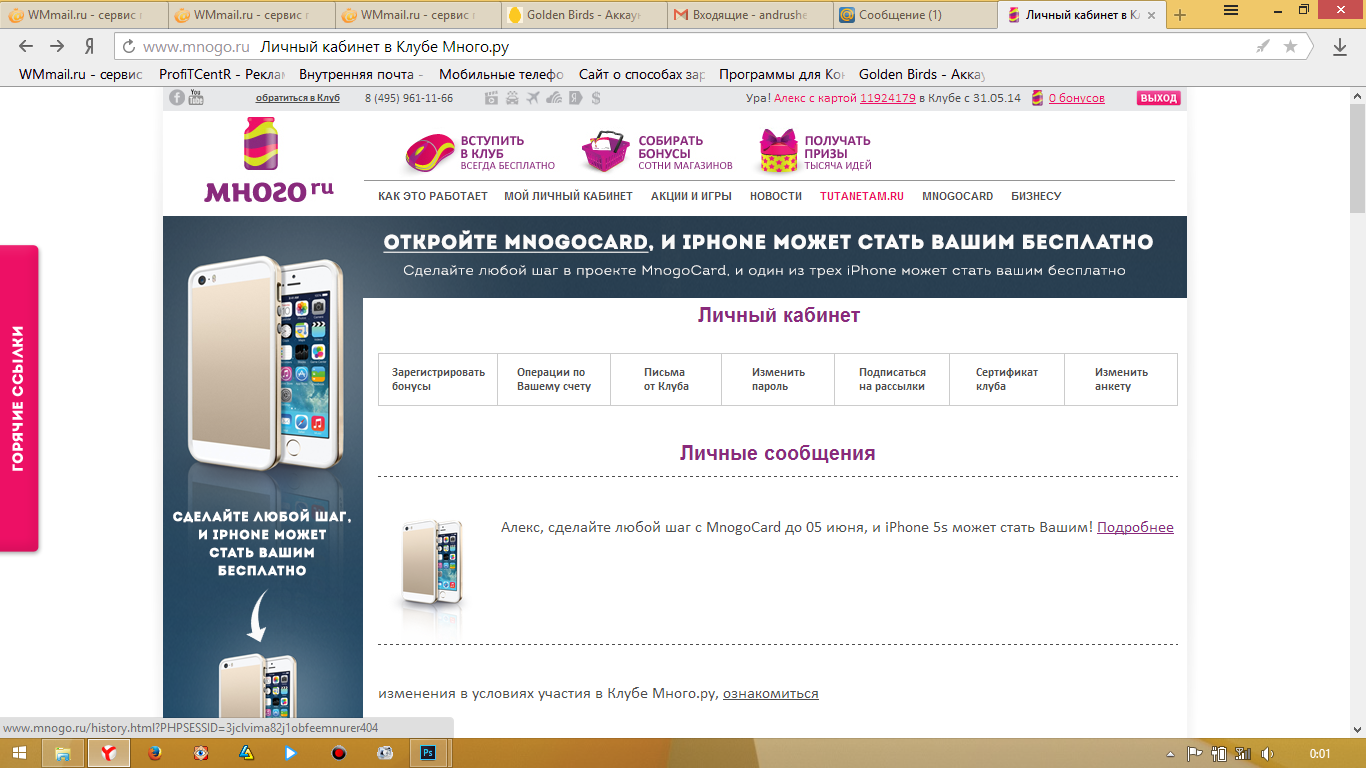Image resolution: width=1366 pixels, height=768 pixels.
Task: Go back with browser back arrow
Action: tap(26, 47)
